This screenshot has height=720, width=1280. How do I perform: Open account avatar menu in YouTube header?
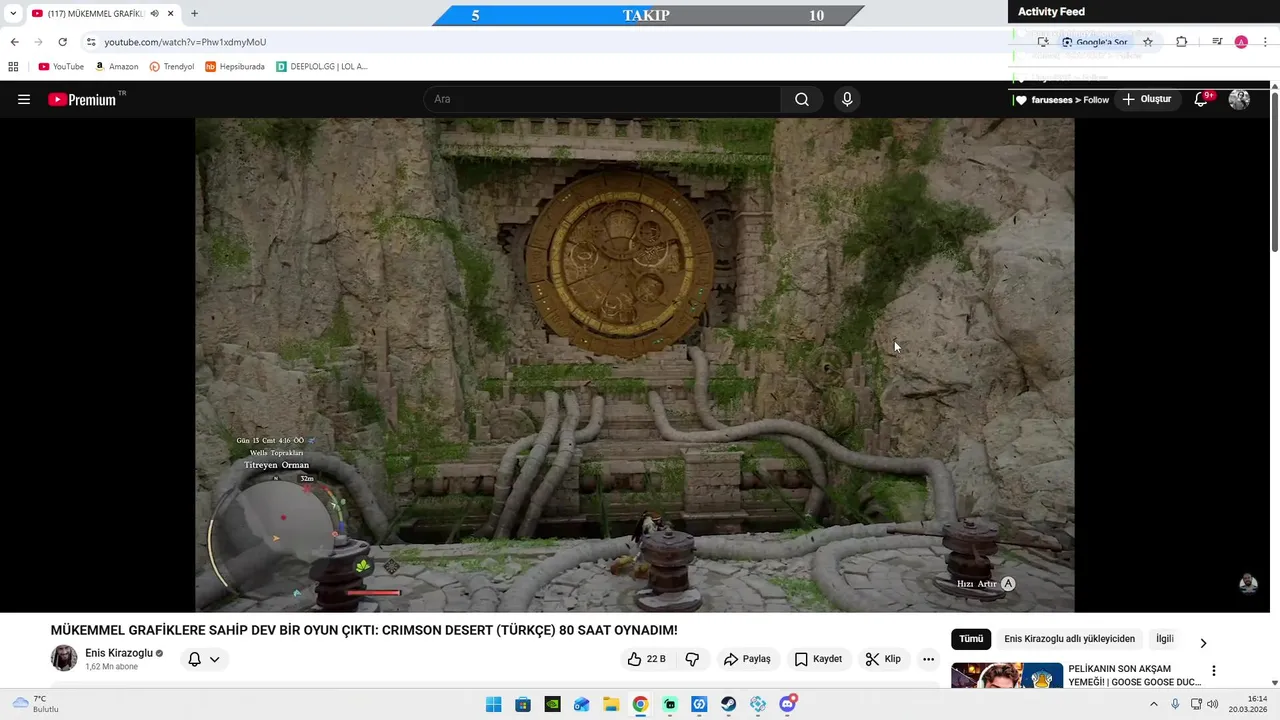[1239, 99]
